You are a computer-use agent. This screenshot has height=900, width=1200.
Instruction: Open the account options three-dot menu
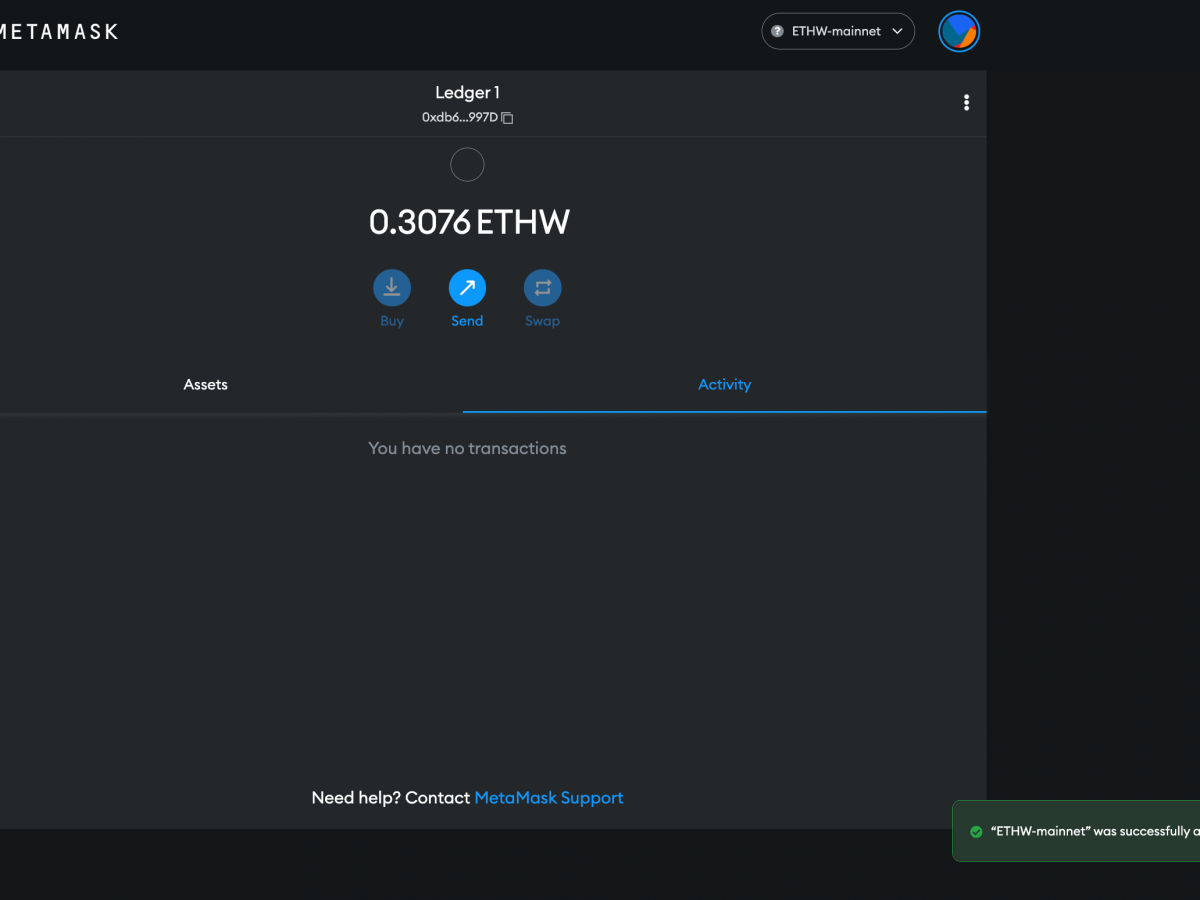966,102
